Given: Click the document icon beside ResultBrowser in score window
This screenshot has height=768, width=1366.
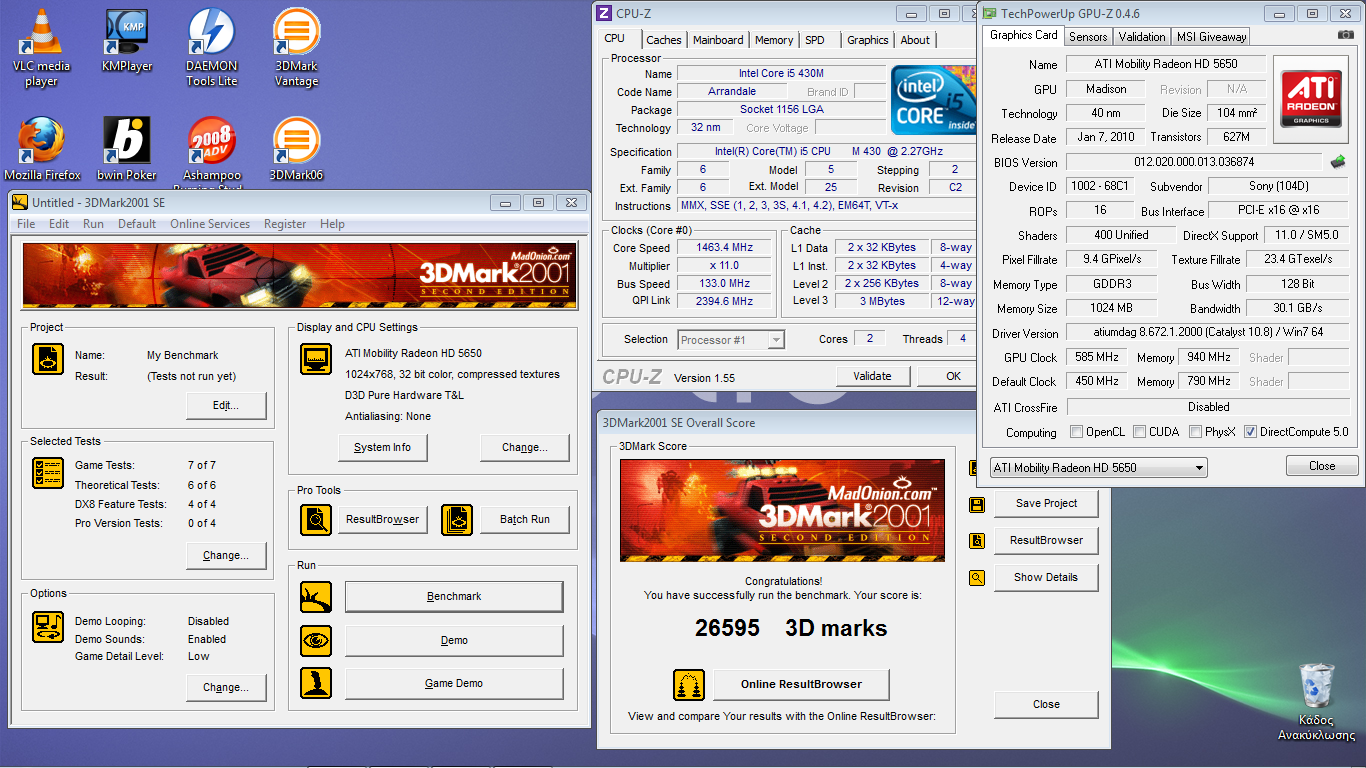Looking at the screenshot, I should pyautogui.click(x=977, y=541).
